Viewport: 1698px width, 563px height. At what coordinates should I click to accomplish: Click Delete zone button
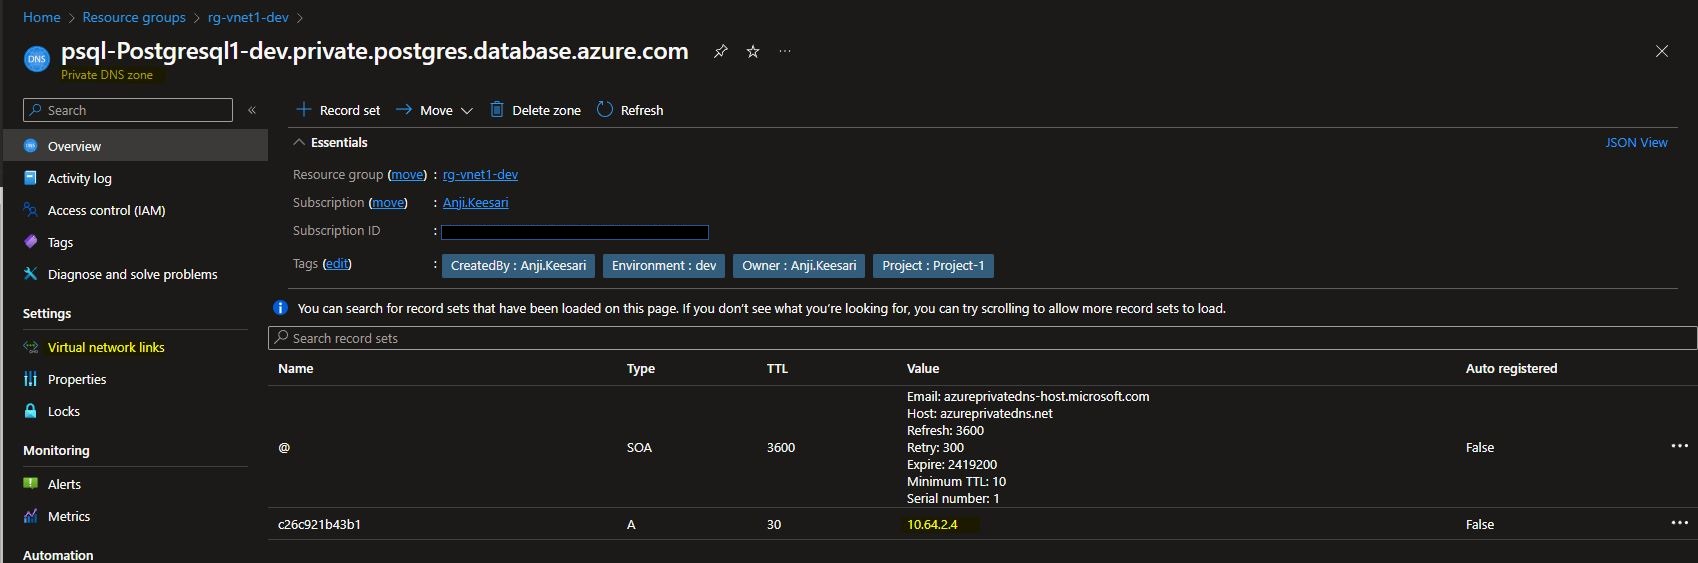pyautogui.click(x=535, y=110)
